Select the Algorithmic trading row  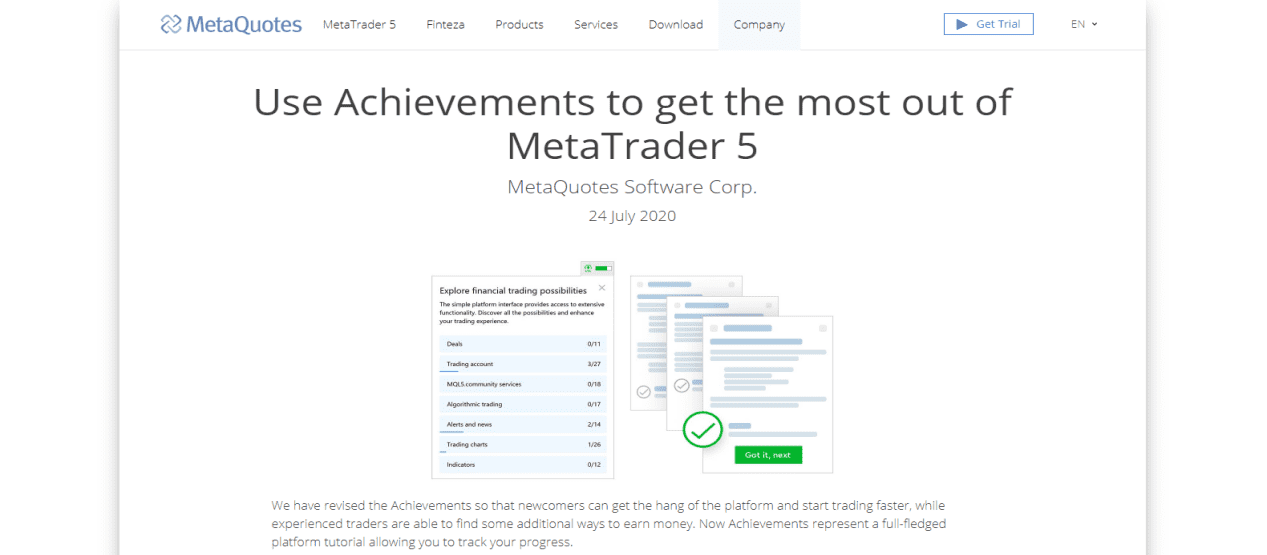[x=523, y=404]
